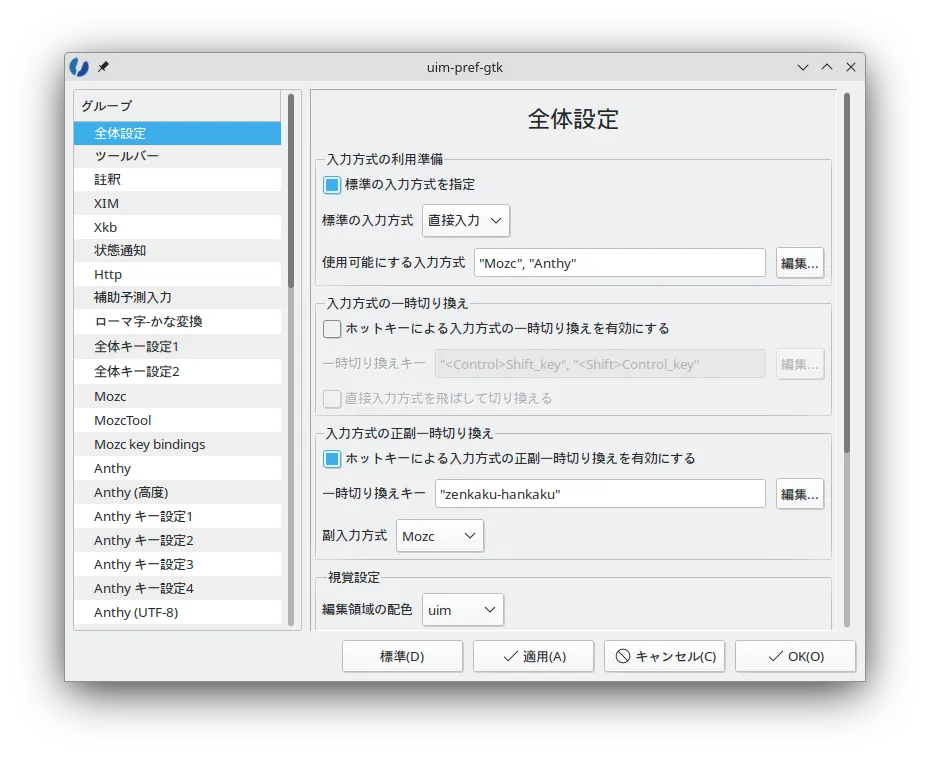This screenshot has width=930, height=758.
Task: Select Mozc key bindings group
Action: [177, 444]
